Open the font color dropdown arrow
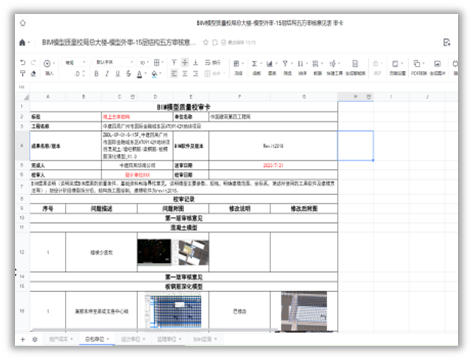This screenshot has width=473, height=360. tap(145, 74)
